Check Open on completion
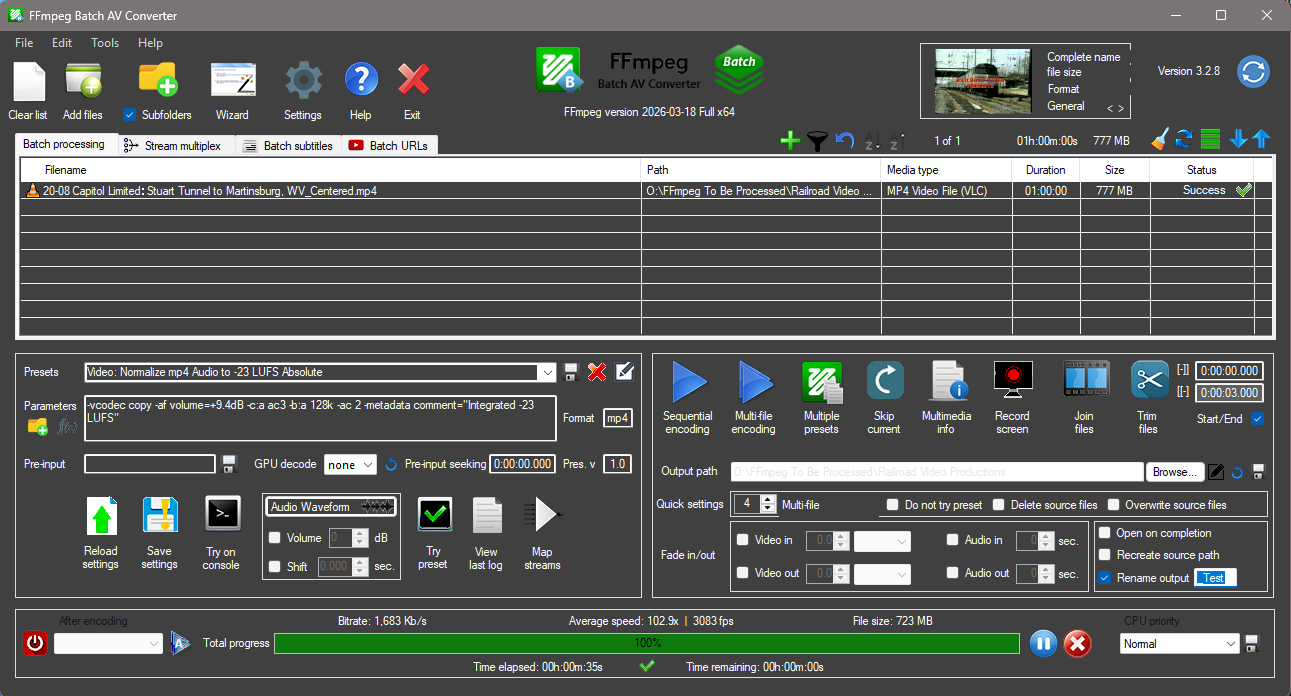This screenshot has height=696, width=1291. (x=1105, y=533)
